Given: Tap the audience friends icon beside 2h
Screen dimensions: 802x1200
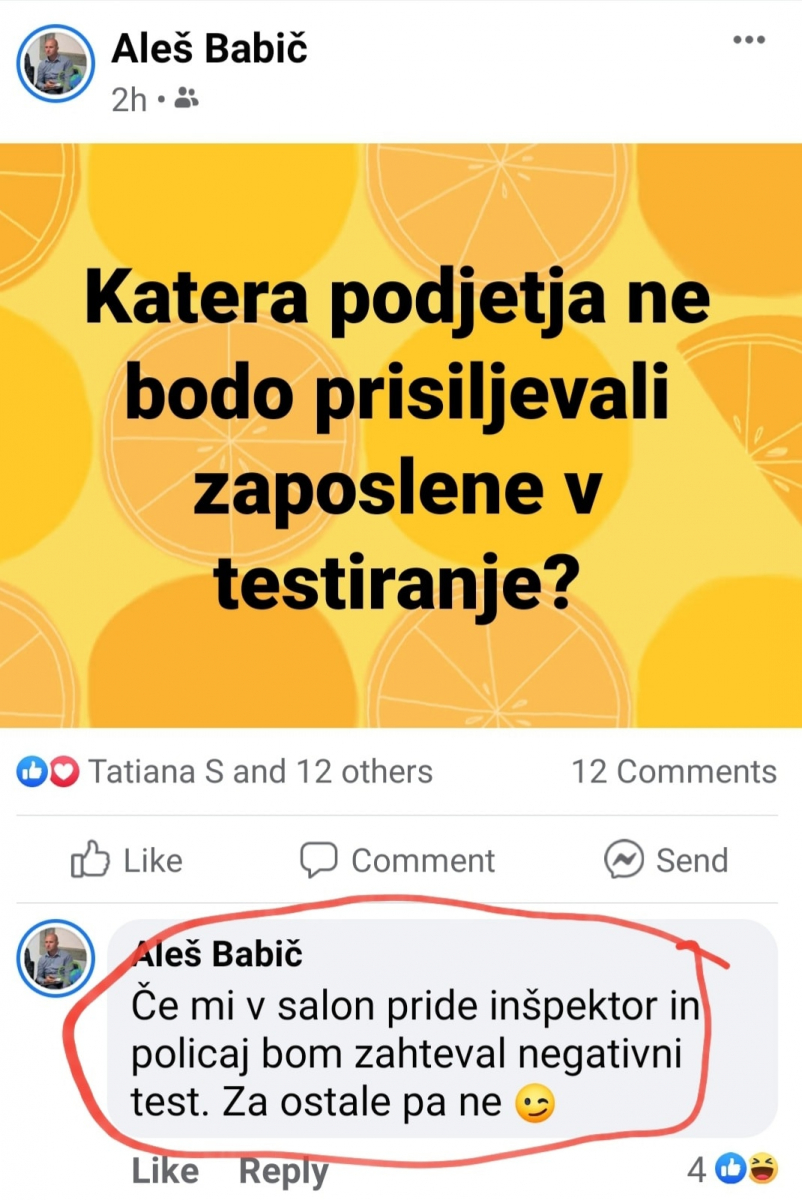Looking at the screenshot, I should coord(186,98).
